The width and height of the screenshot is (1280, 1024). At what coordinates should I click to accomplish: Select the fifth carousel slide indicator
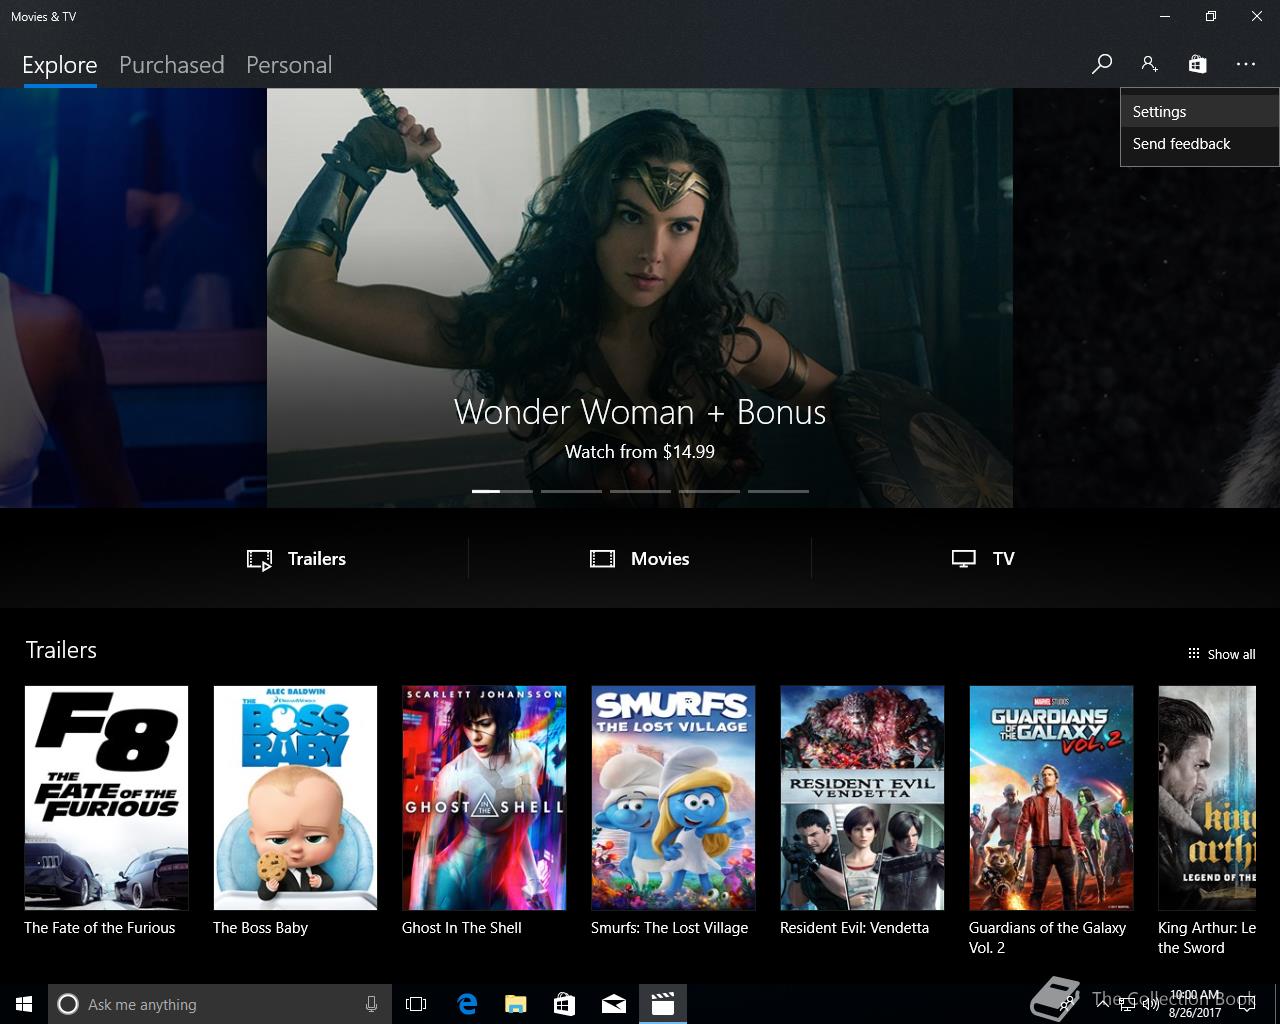pos(778,491)
